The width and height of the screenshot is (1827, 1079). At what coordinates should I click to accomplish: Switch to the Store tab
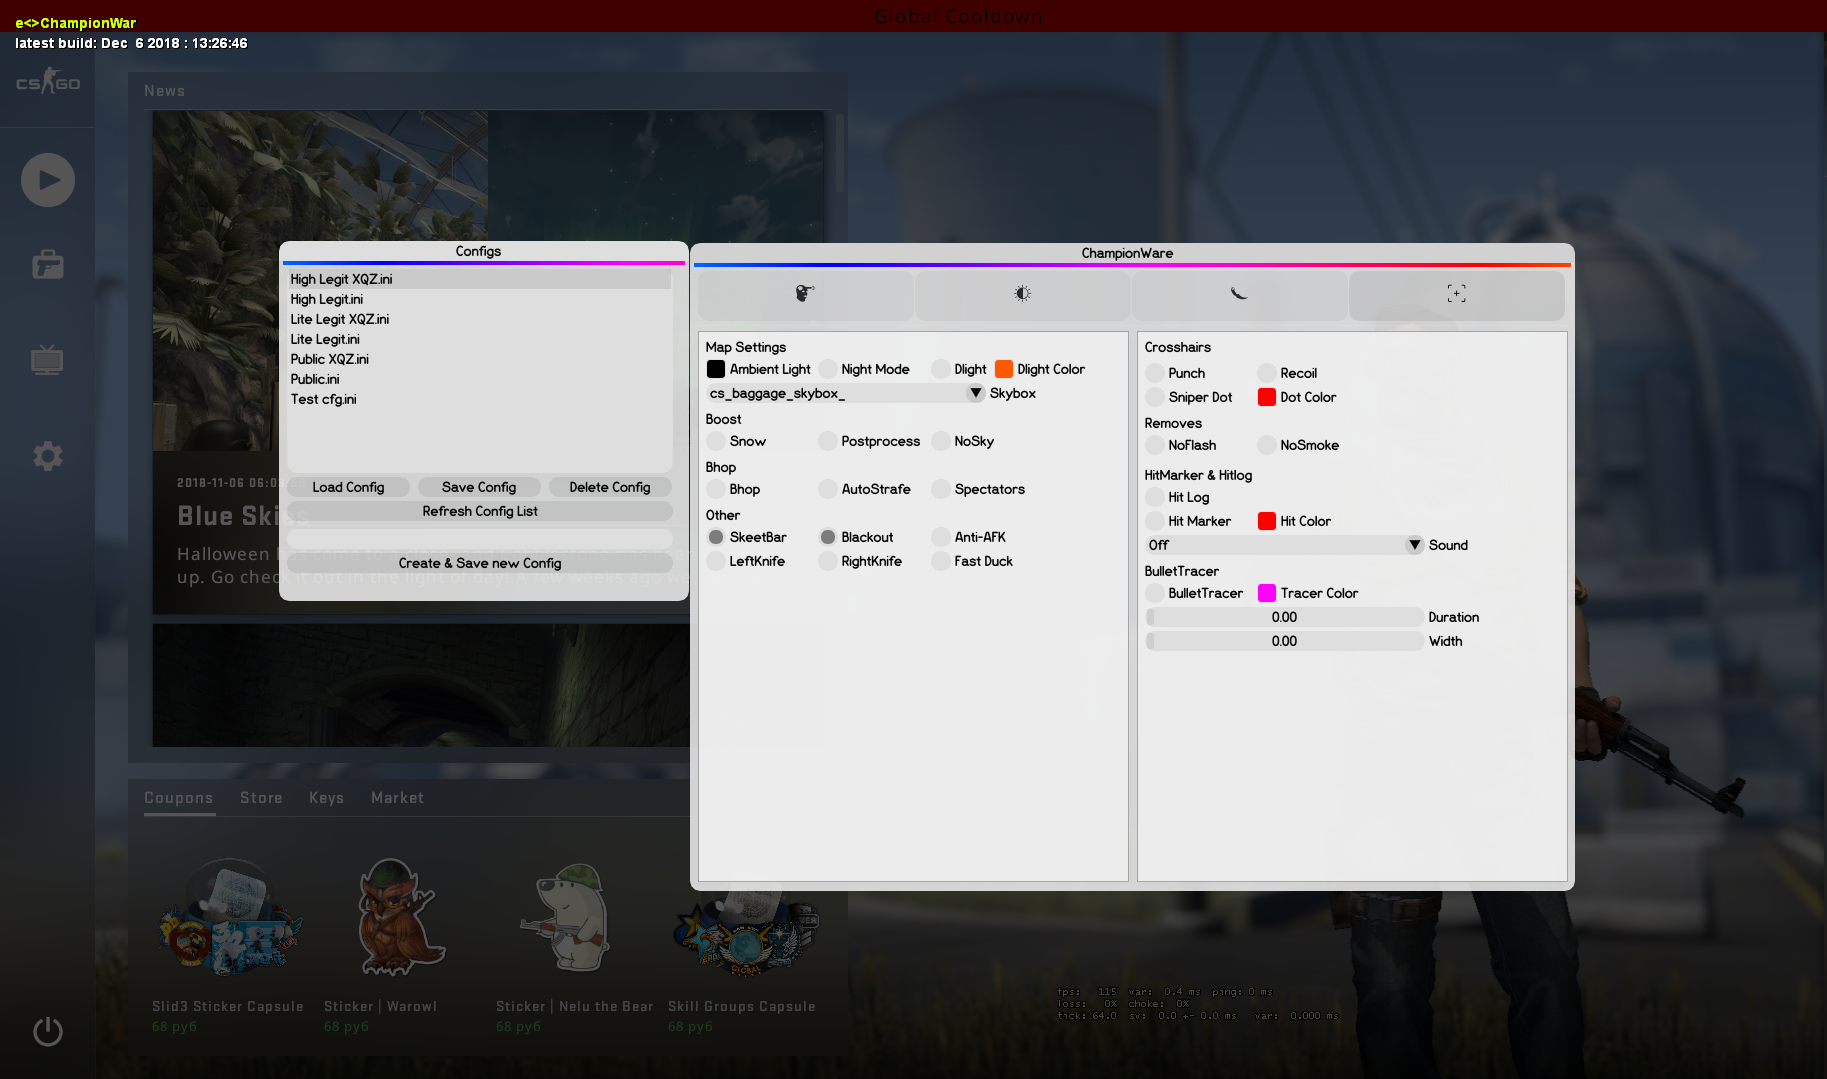261,798
